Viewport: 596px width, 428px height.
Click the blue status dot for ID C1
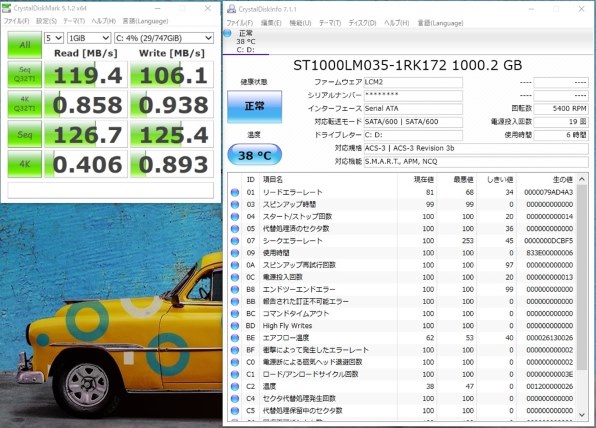[x=235, y=374]
